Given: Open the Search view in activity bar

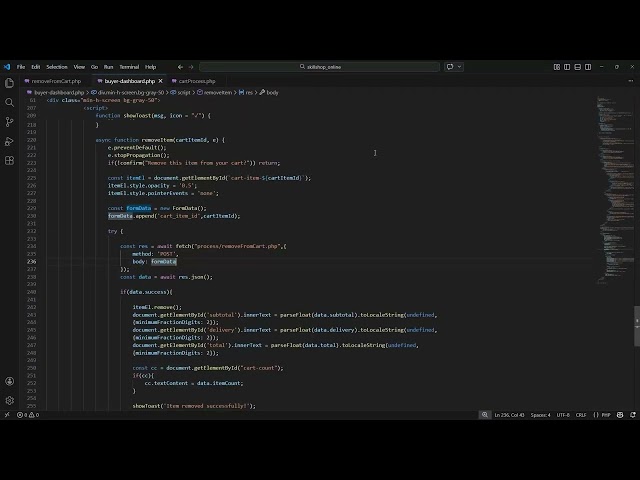Looking at the screenshot, I should [9, 102].
